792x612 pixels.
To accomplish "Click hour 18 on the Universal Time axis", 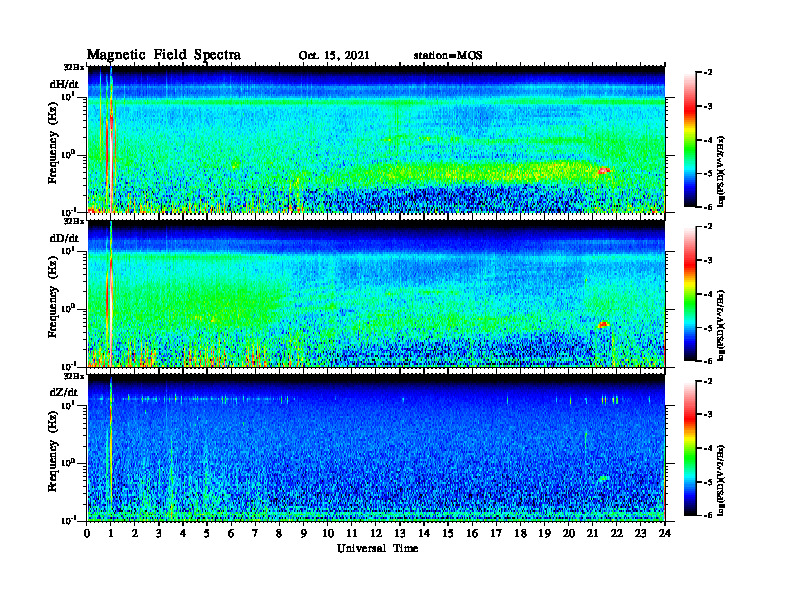I will point(520,534).
